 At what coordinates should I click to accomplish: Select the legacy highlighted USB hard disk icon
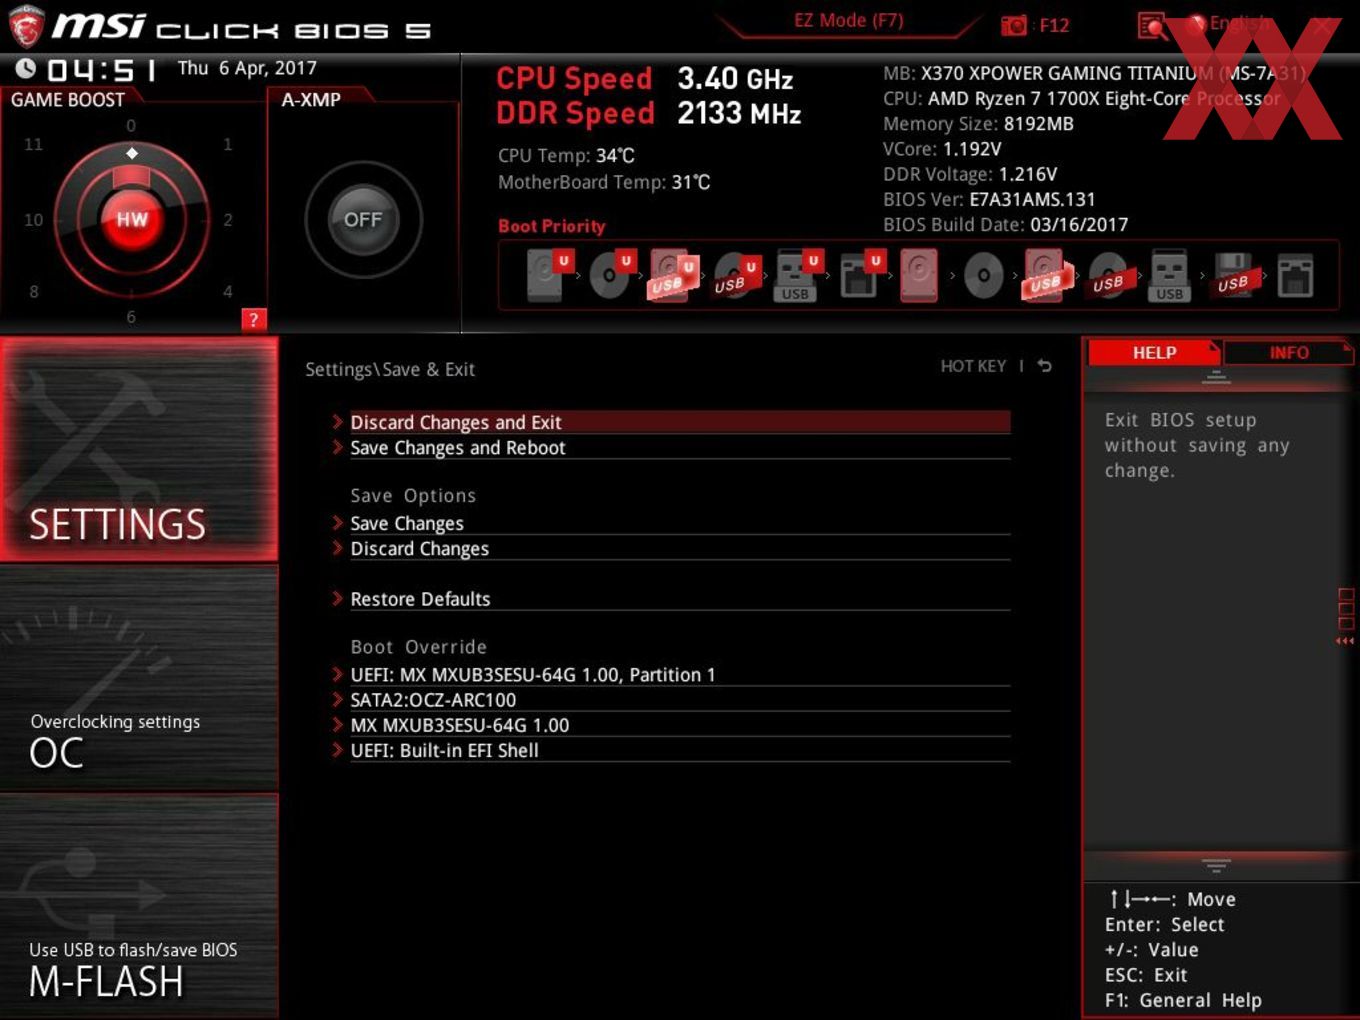1046,275
